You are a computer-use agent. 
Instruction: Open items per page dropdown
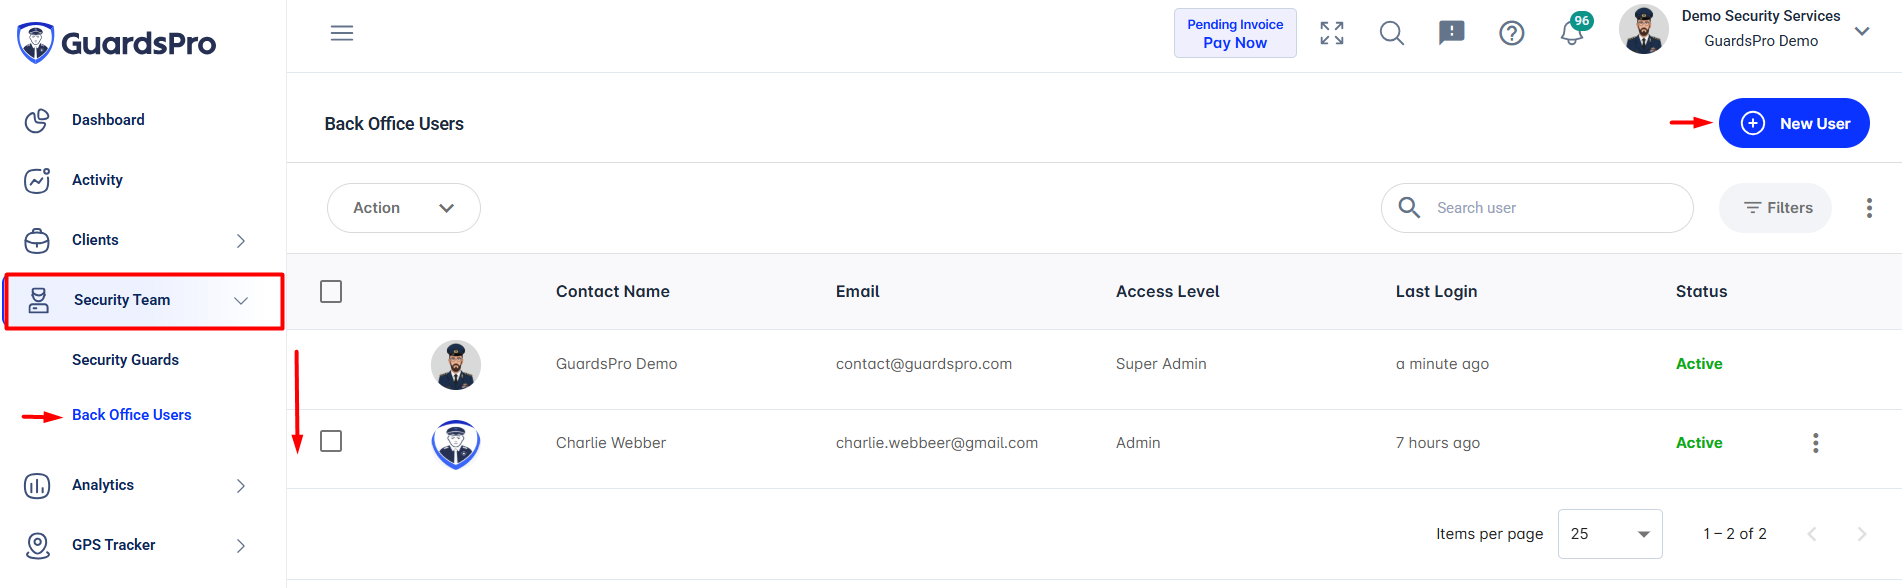coord(1610,534)
